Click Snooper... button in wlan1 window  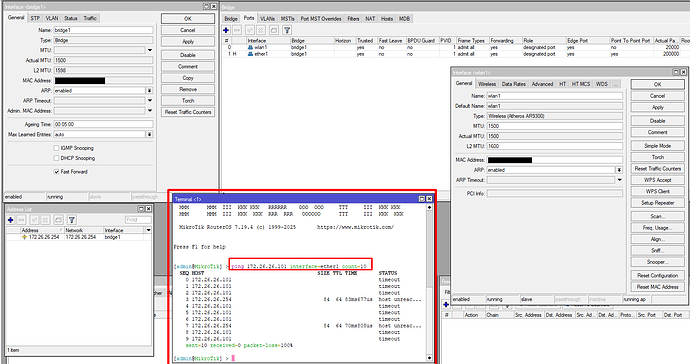coord(657,261)
